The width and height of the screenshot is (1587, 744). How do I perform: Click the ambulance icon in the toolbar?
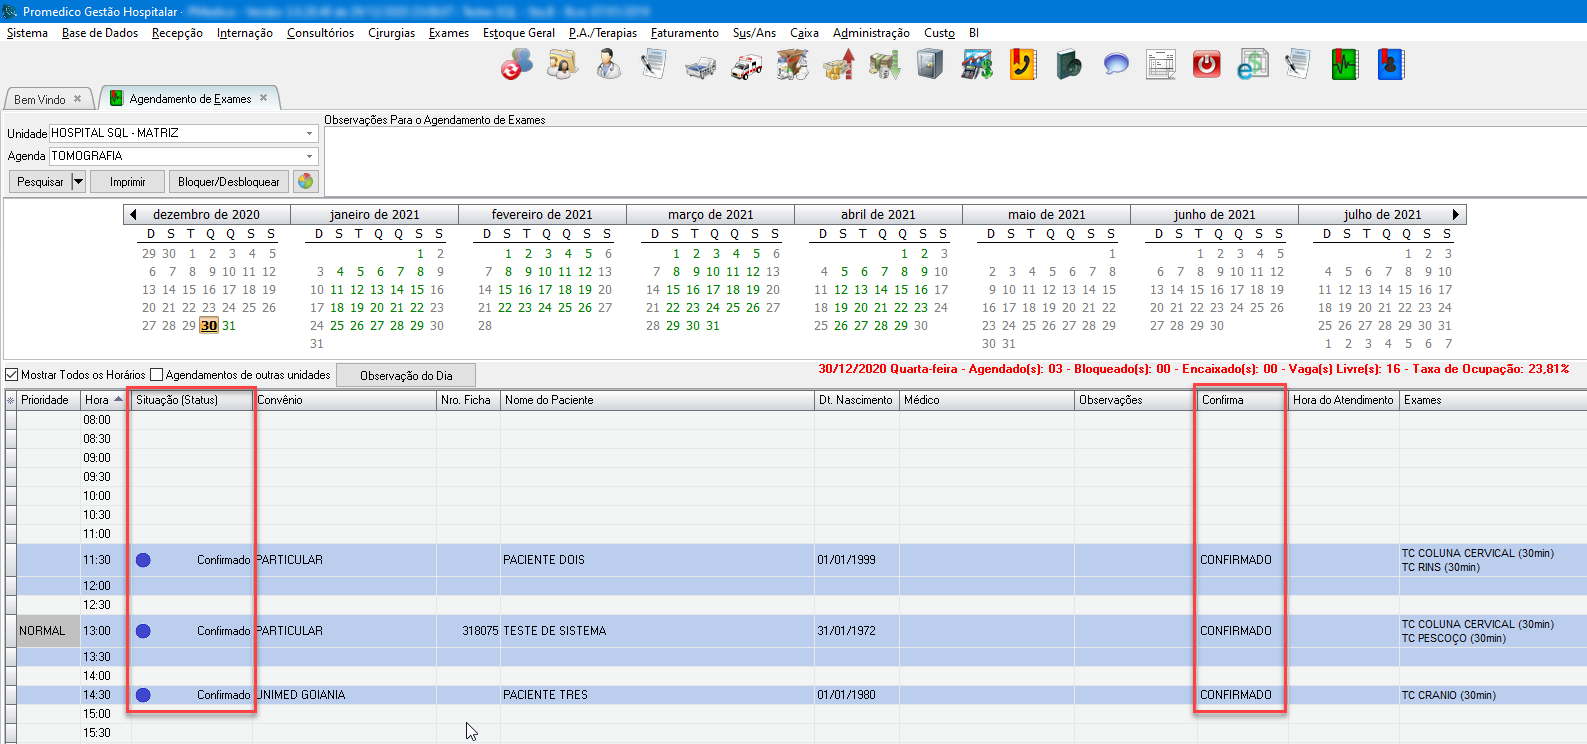tap(746, 66)
